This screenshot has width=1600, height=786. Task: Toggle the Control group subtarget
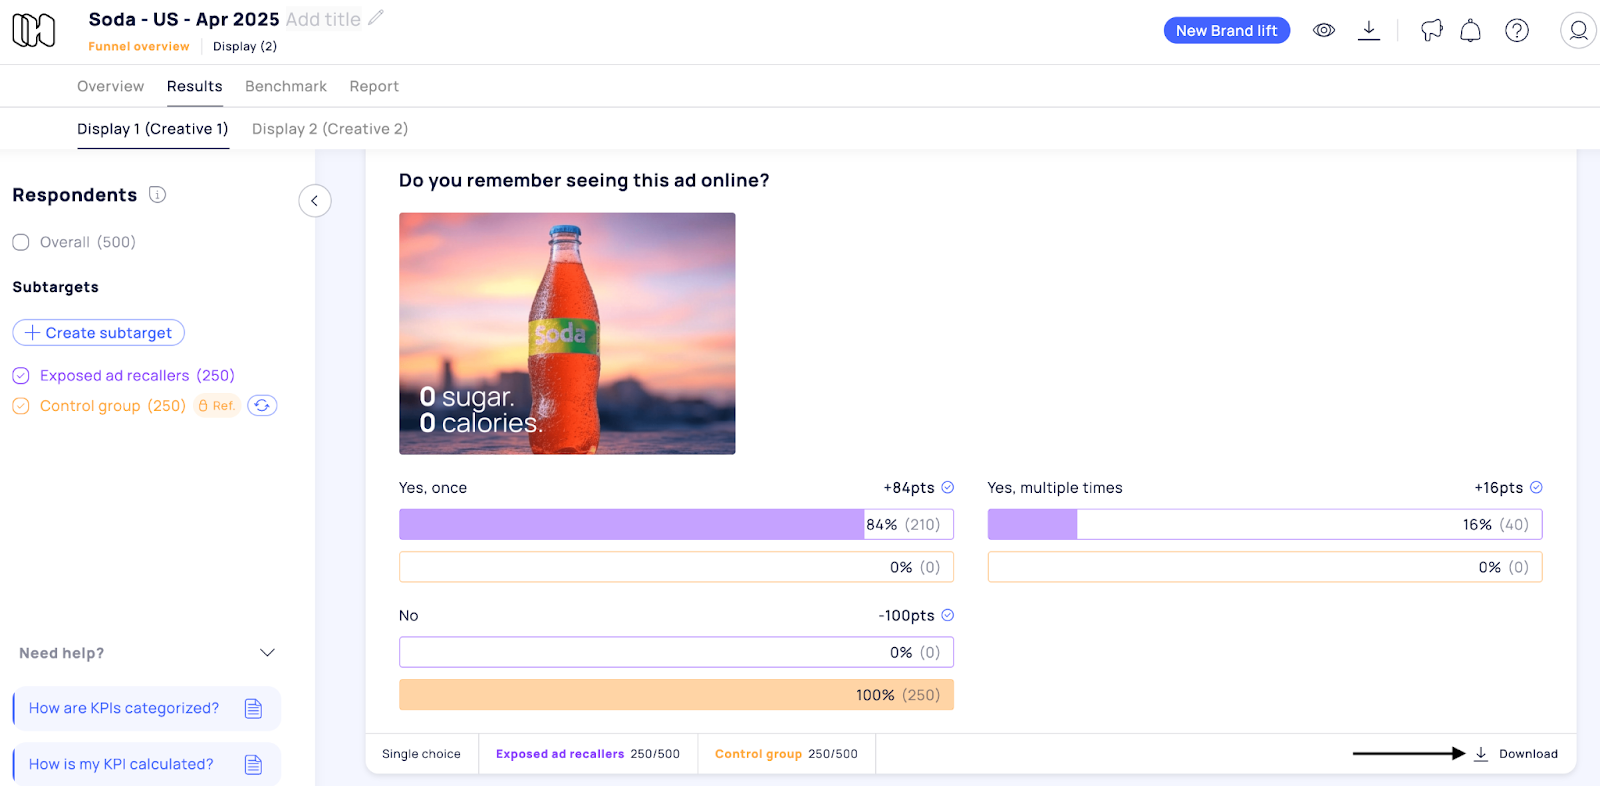point(21,406)
